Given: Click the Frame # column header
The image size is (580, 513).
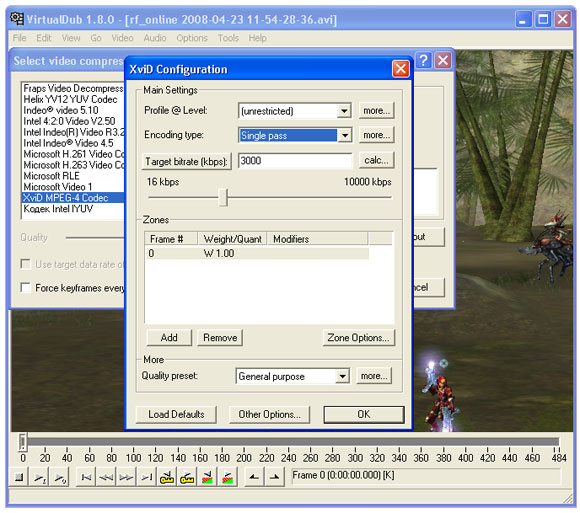Looking at the screenshot, I should point(171,239).
